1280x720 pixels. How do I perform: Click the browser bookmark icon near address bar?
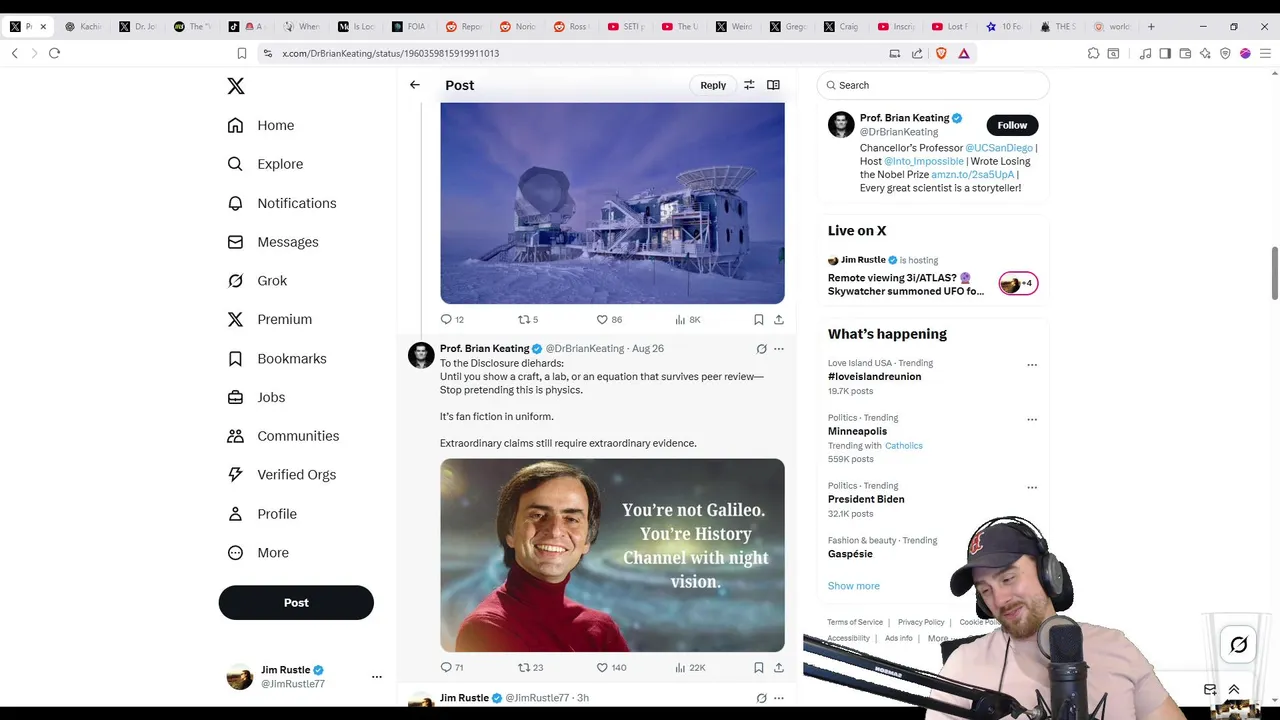coord(242,53)
